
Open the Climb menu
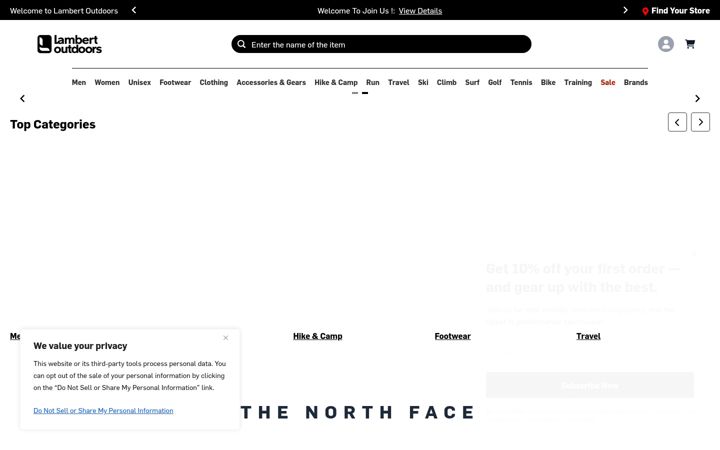446,83
